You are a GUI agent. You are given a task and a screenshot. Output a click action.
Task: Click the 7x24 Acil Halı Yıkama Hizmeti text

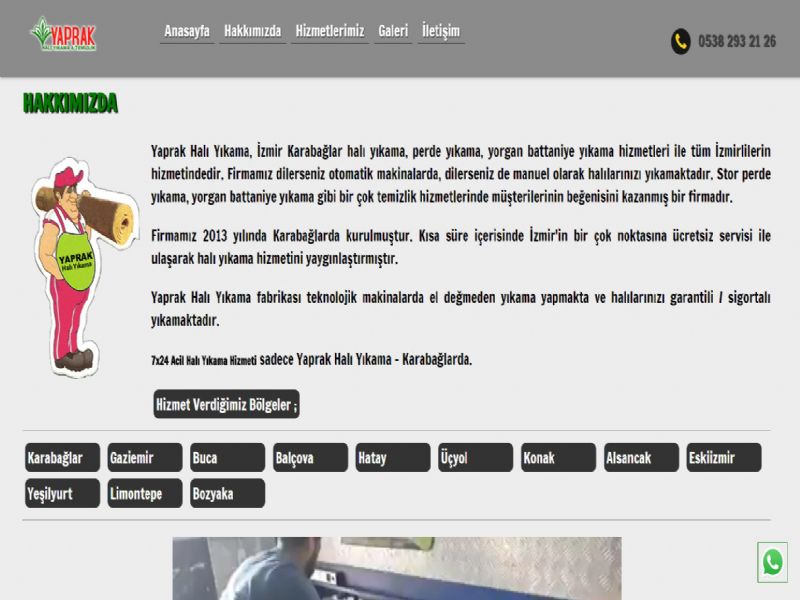[x=204, y=361]
